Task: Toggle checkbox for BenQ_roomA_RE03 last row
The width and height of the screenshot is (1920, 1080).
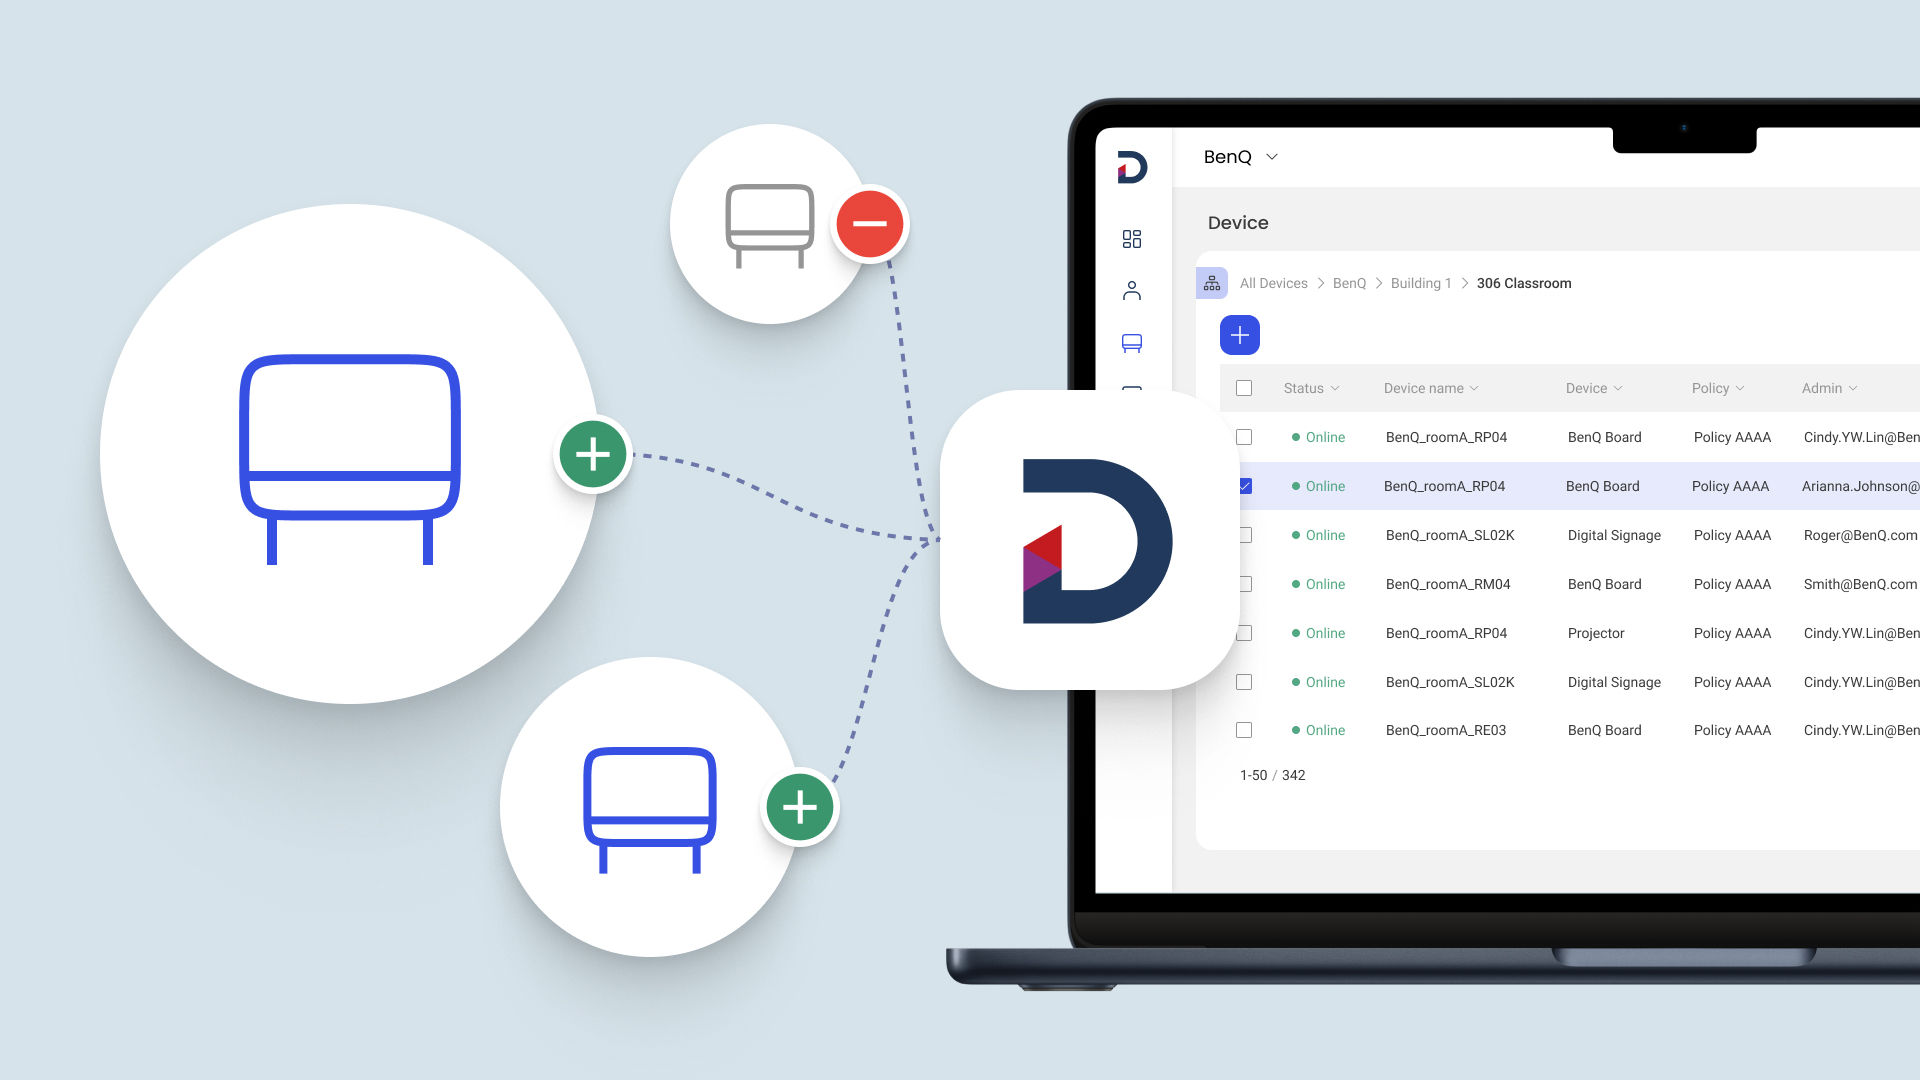Action: 1244,729
